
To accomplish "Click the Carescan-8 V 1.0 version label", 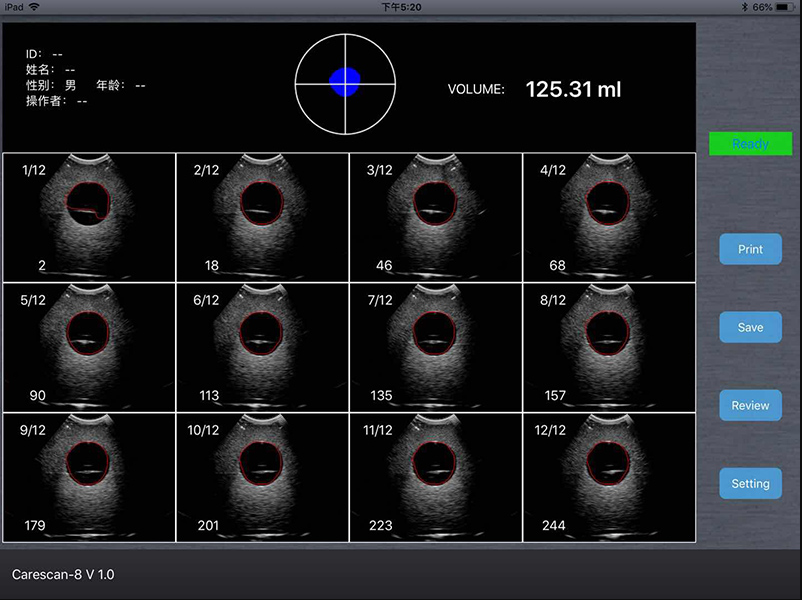I will (63, 575).
